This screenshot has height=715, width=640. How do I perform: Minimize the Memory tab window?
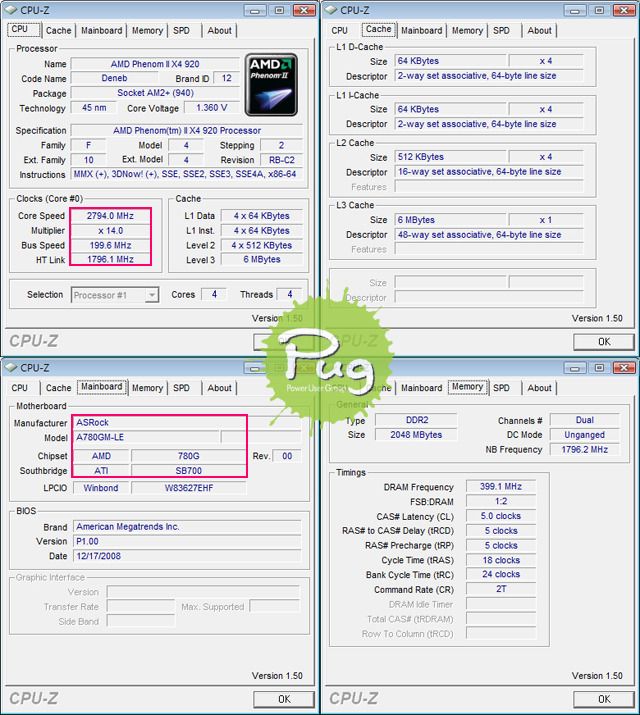point(575,368)
